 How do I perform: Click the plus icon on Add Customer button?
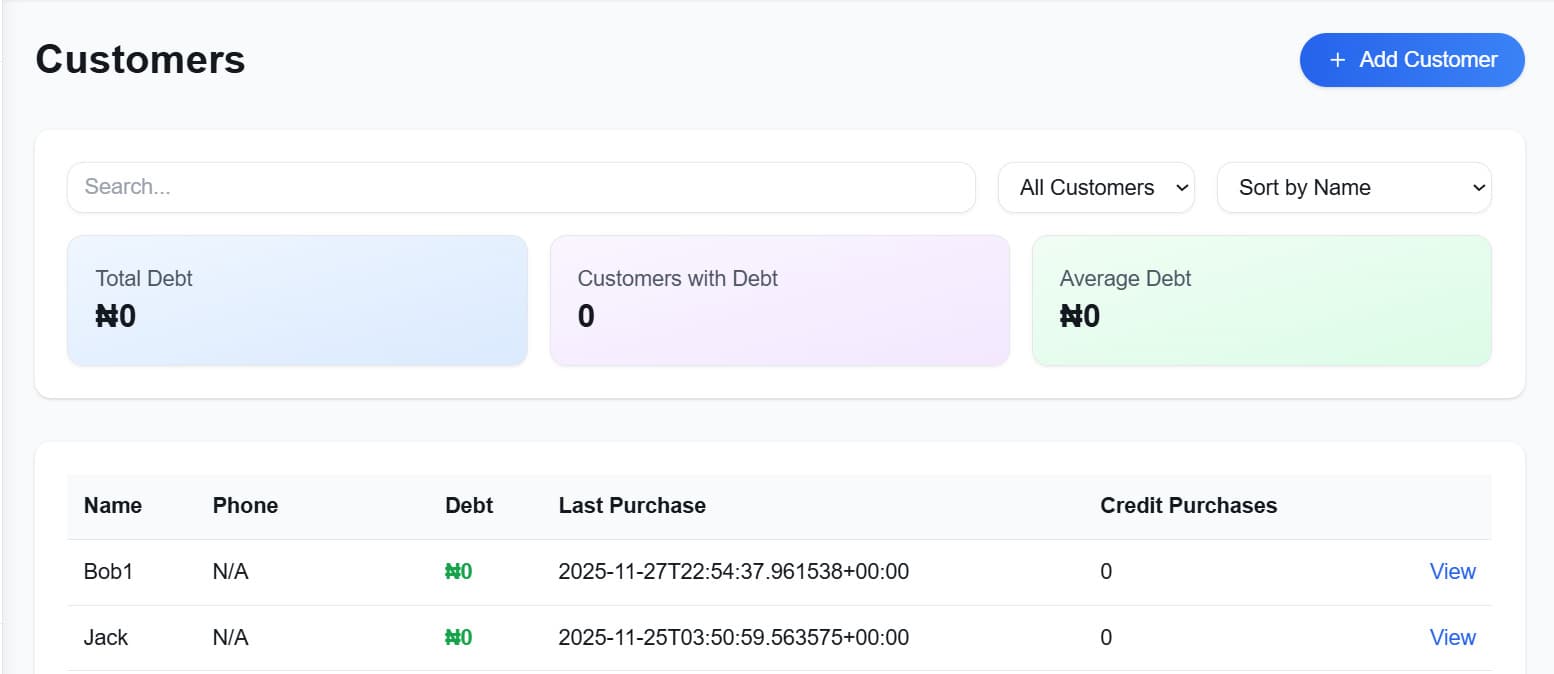pos(1337,60)
